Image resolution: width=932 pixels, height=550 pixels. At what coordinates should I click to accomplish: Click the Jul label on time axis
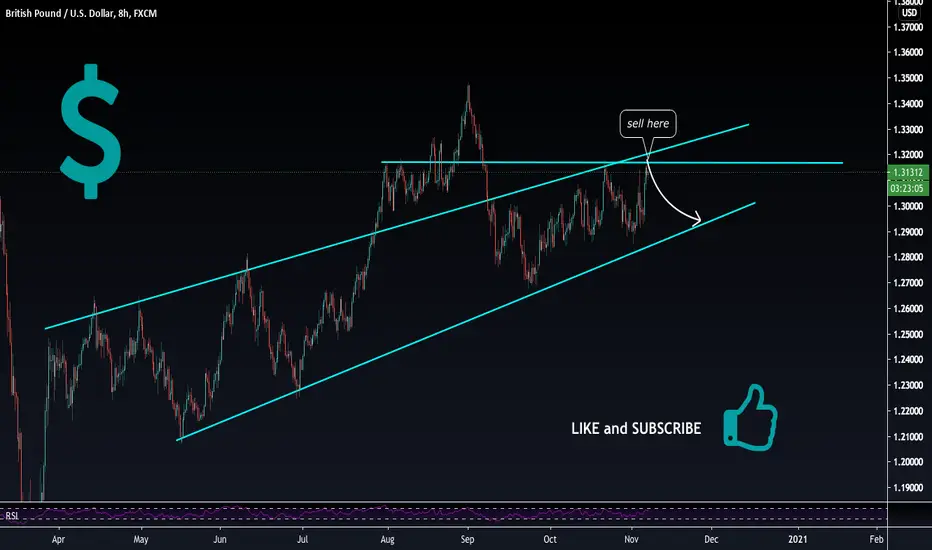click(x=303, y=540)
